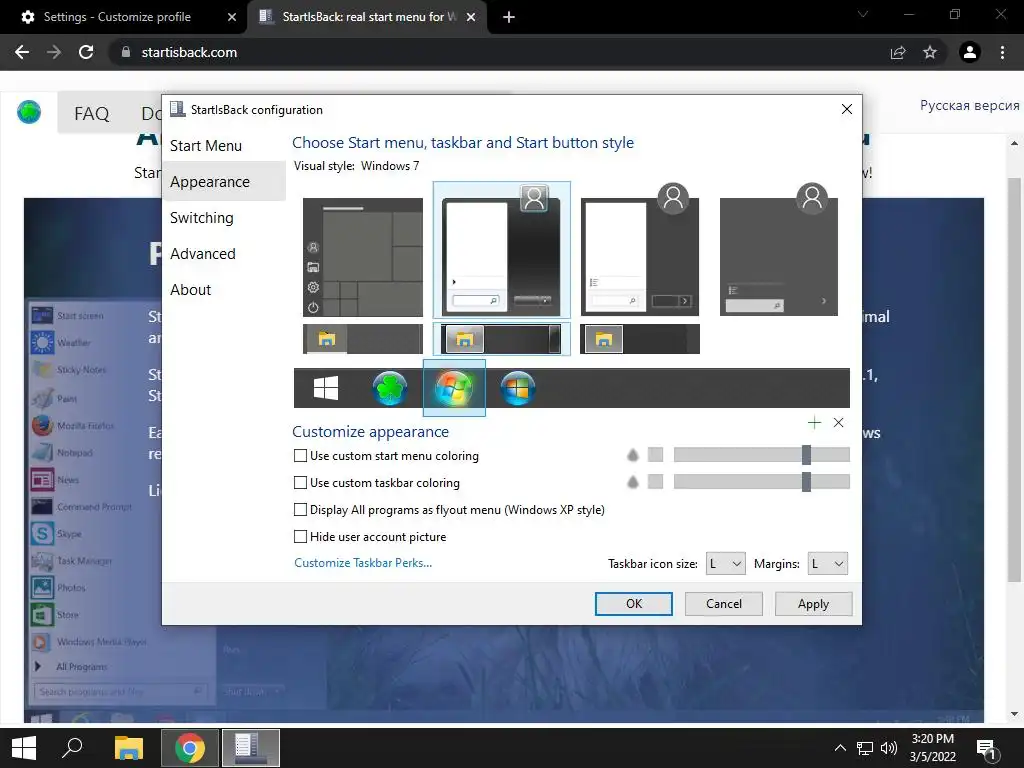Viewport: 1024px width, 768px height.
Task: Choose the minimal dark start menu style
Action: click(778, 250)
